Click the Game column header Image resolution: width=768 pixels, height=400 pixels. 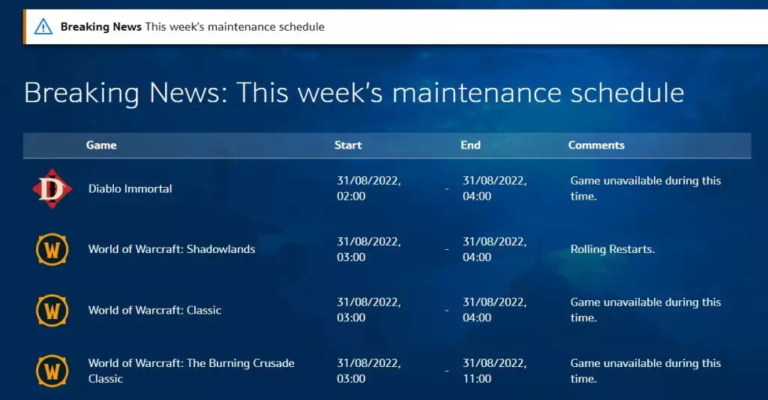101,145
